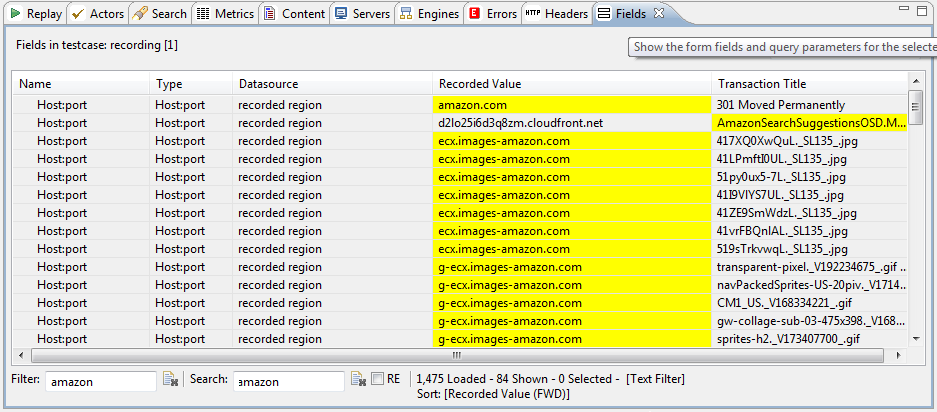This screenshot has width=937, height=412.
Task: Select the amazon.com recorded value cell
Action: click(572, 105)
